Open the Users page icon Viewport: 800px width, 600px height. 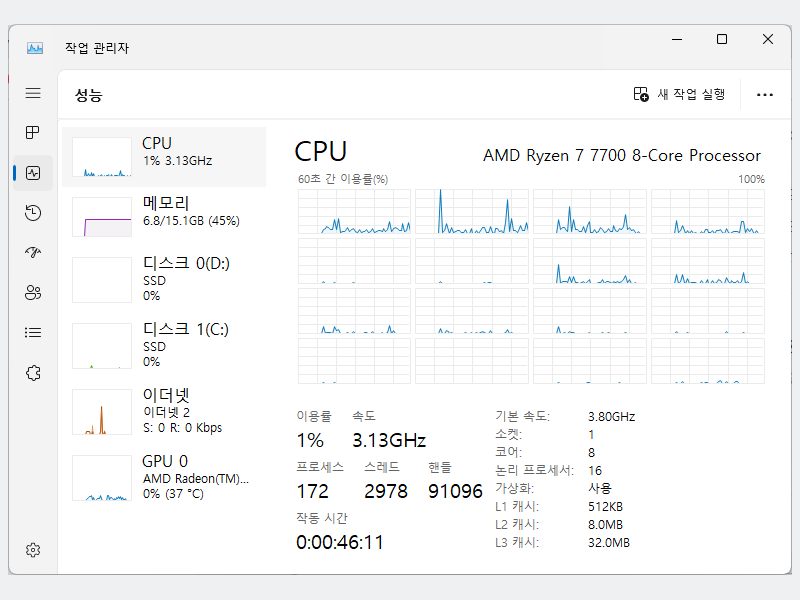pyautogui.click(x=33, y=292)
